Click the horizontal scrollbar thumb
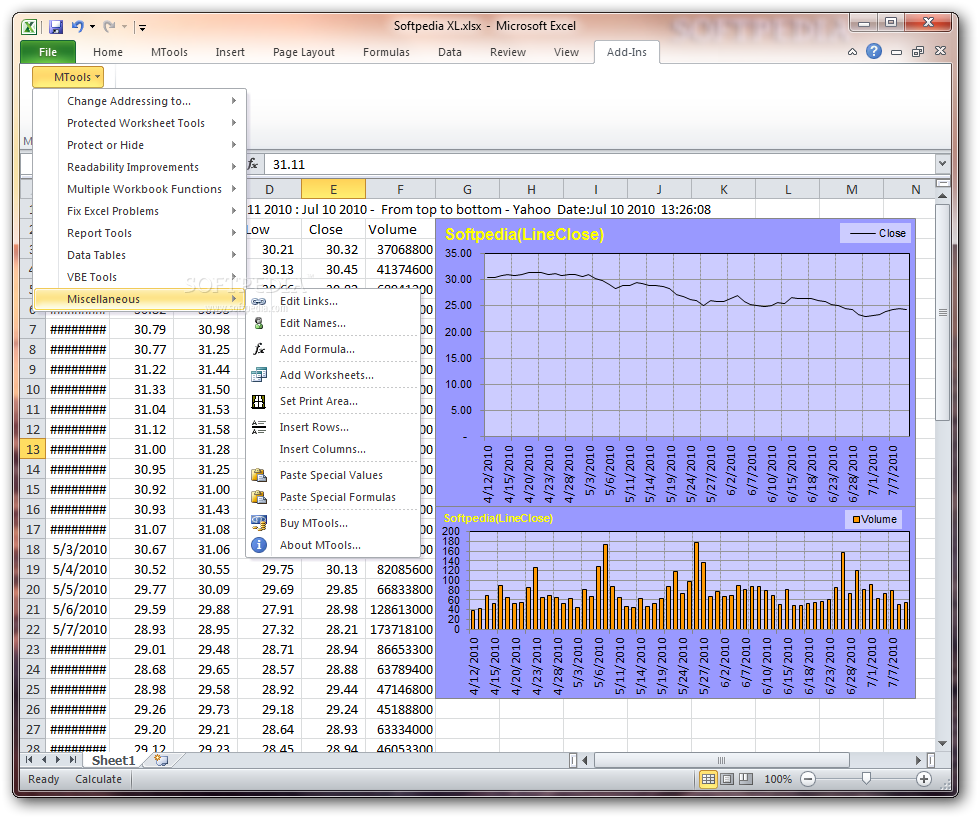The width and height of the screenshot is (979, 818). pos(722,760)
